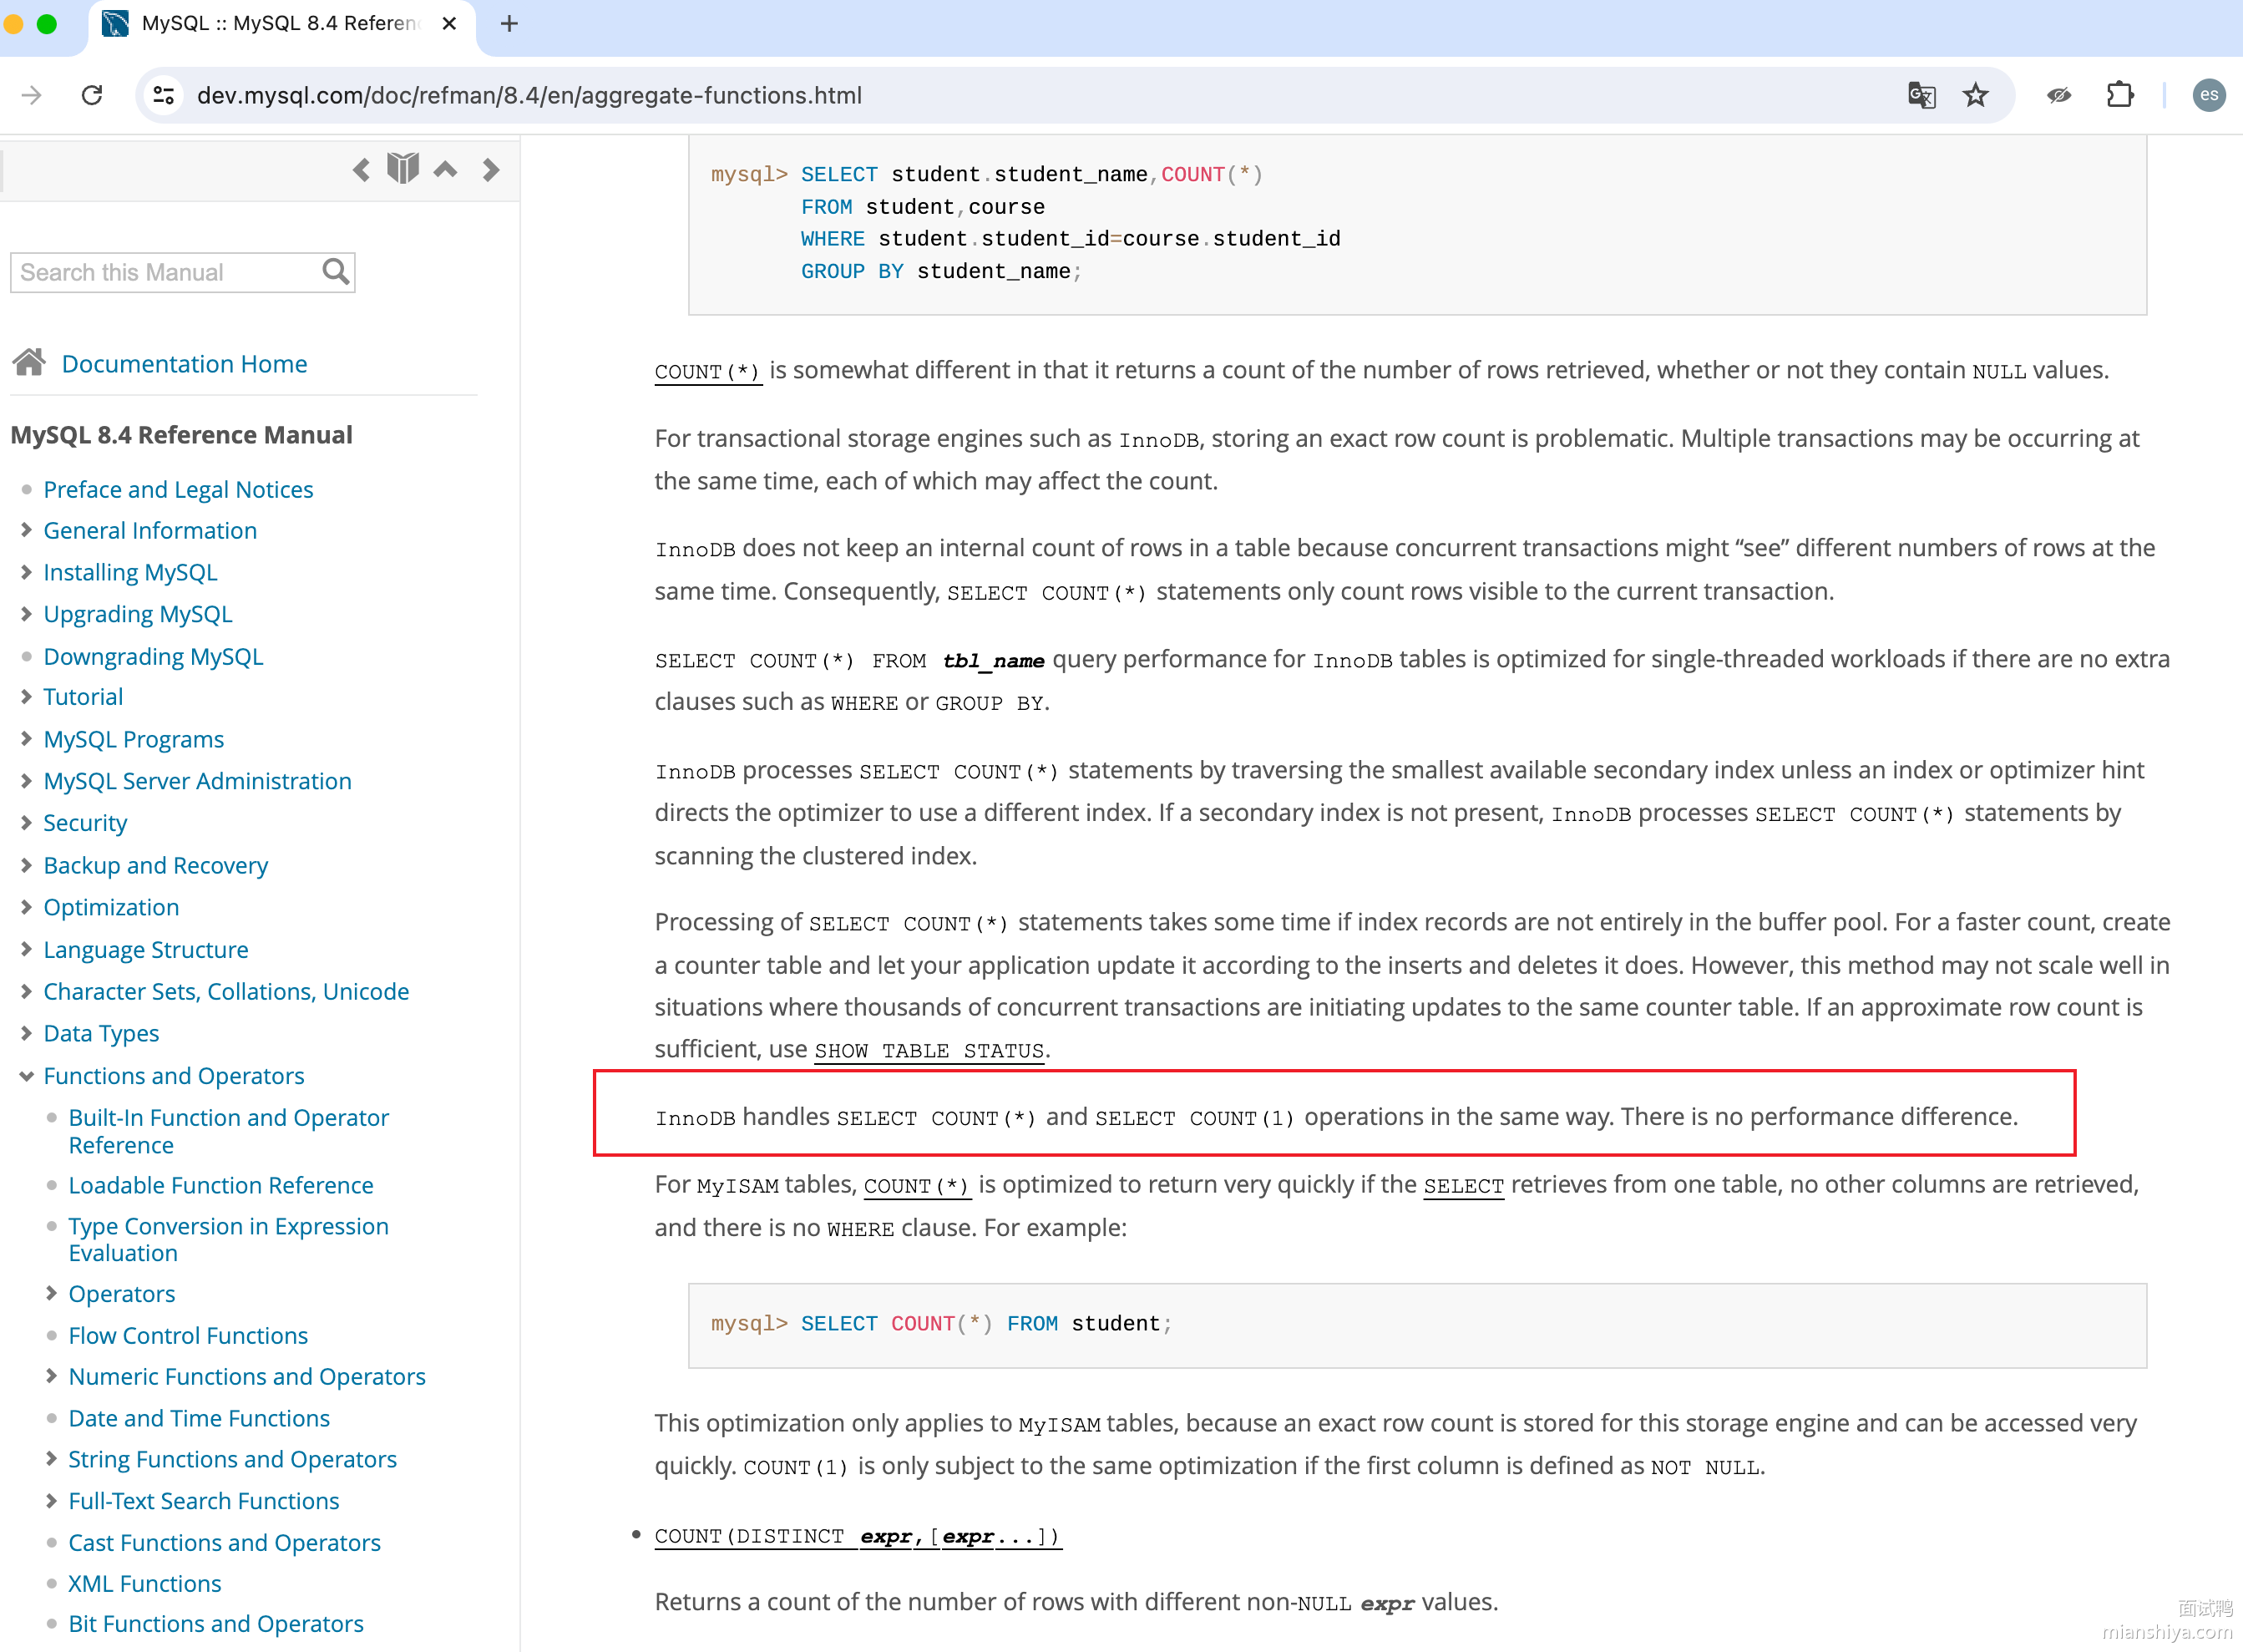This screenshot has height=1652, width=2243.
Task: Open Preface and Legal Notices
Action: (178, 489)
